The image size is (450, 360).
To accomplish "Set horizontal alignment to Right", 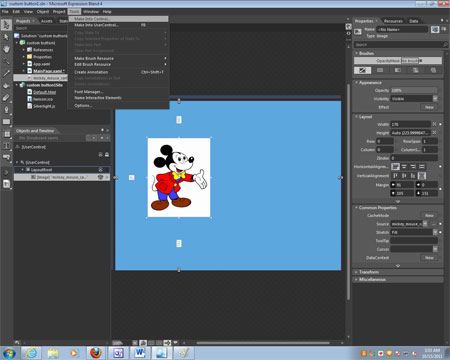I will click(x=413, y=166).
